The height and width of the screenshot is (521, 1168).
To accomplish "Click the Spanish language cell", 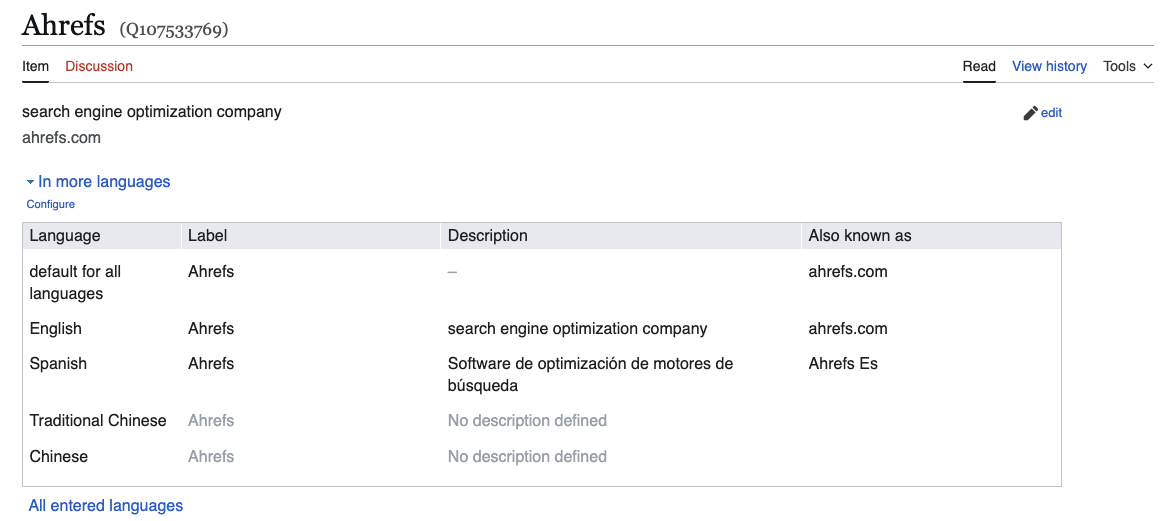I will [x=58, y=364].
